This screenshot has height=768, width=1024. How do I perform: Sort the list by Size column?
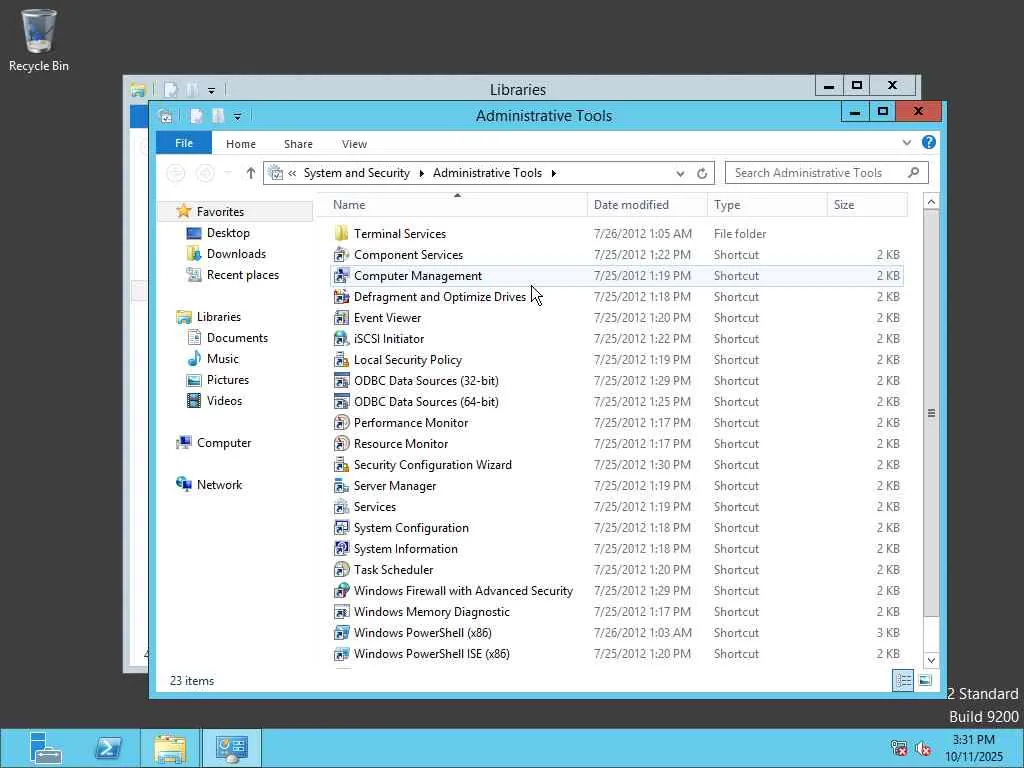(867, 204)
